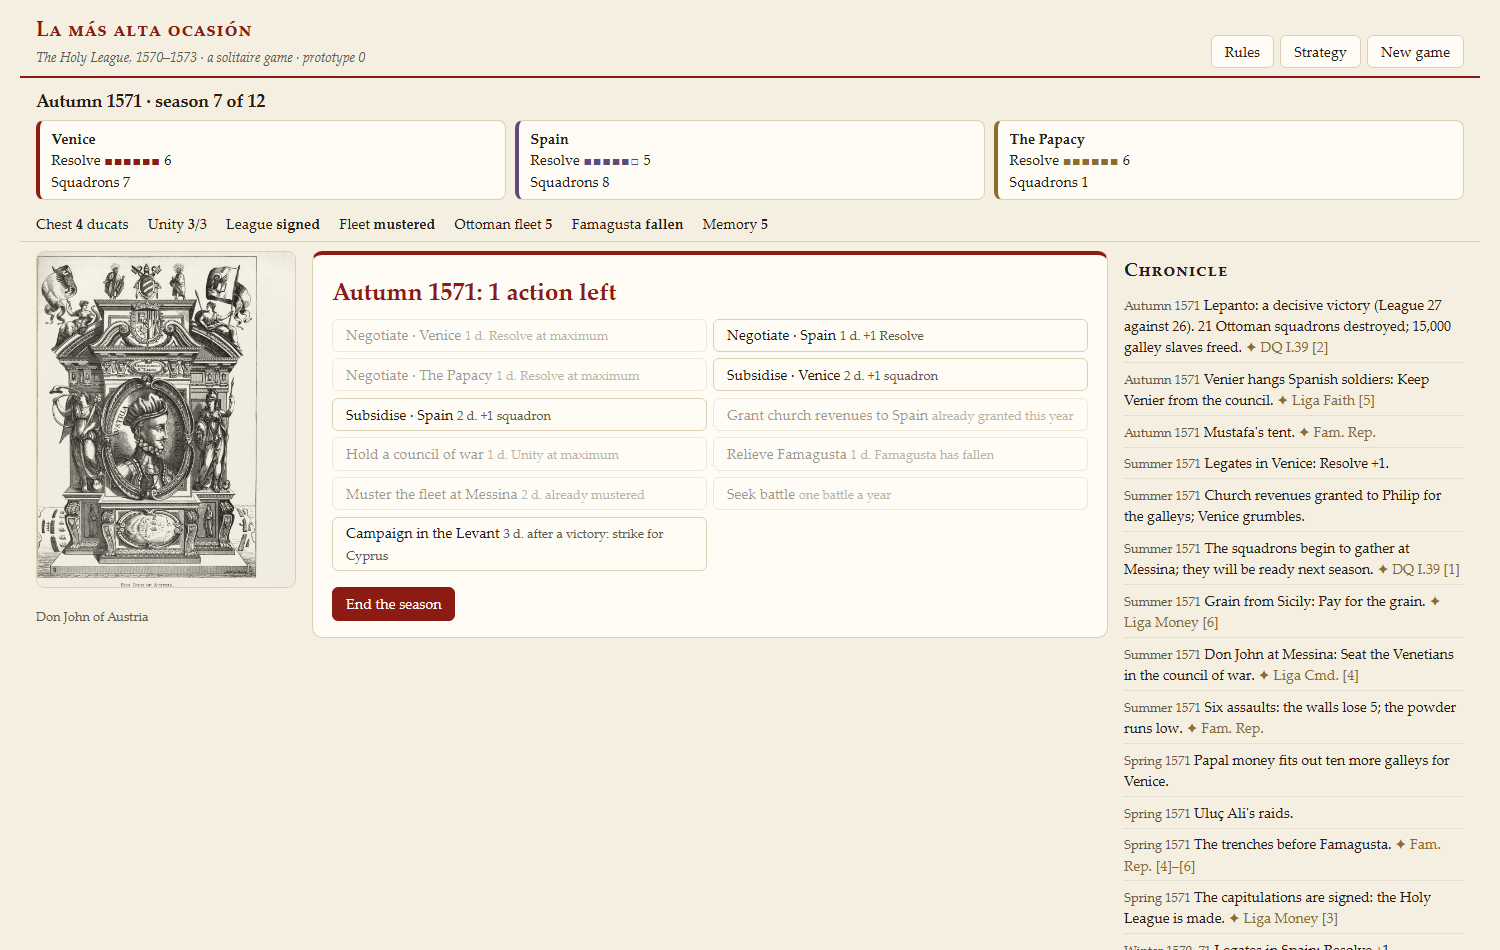
Task: Click the Uluç Ali's raids chronicle entry
Action: tap(1294, 813)
